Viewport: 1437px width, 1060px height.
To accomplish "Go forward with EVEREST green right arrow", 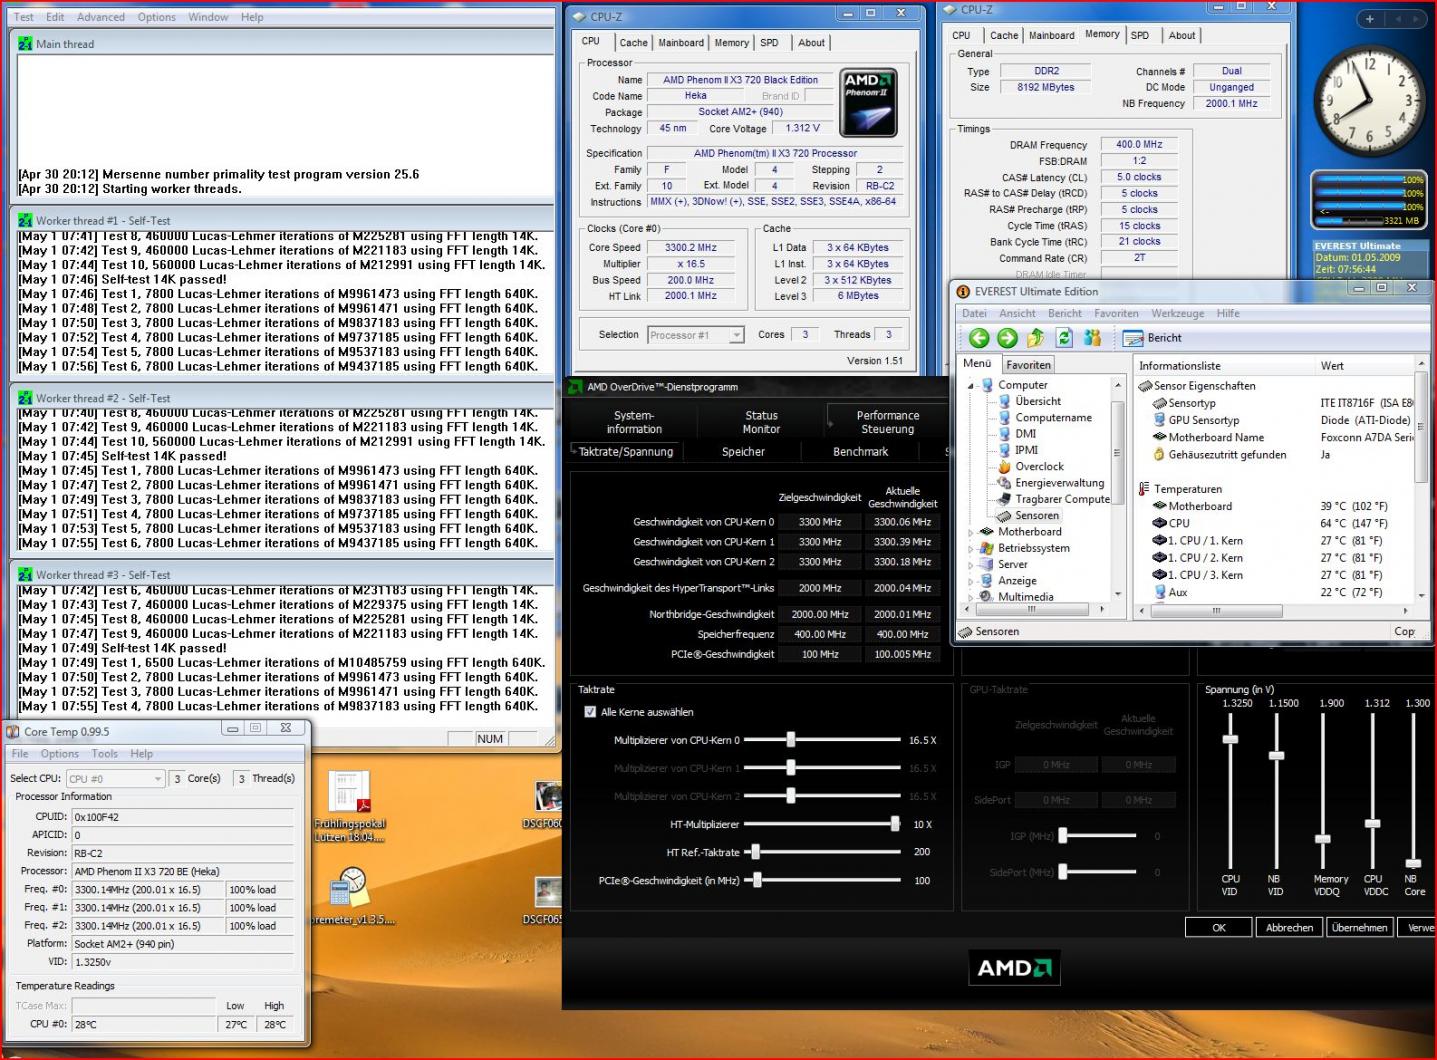I will point(1007,338).
